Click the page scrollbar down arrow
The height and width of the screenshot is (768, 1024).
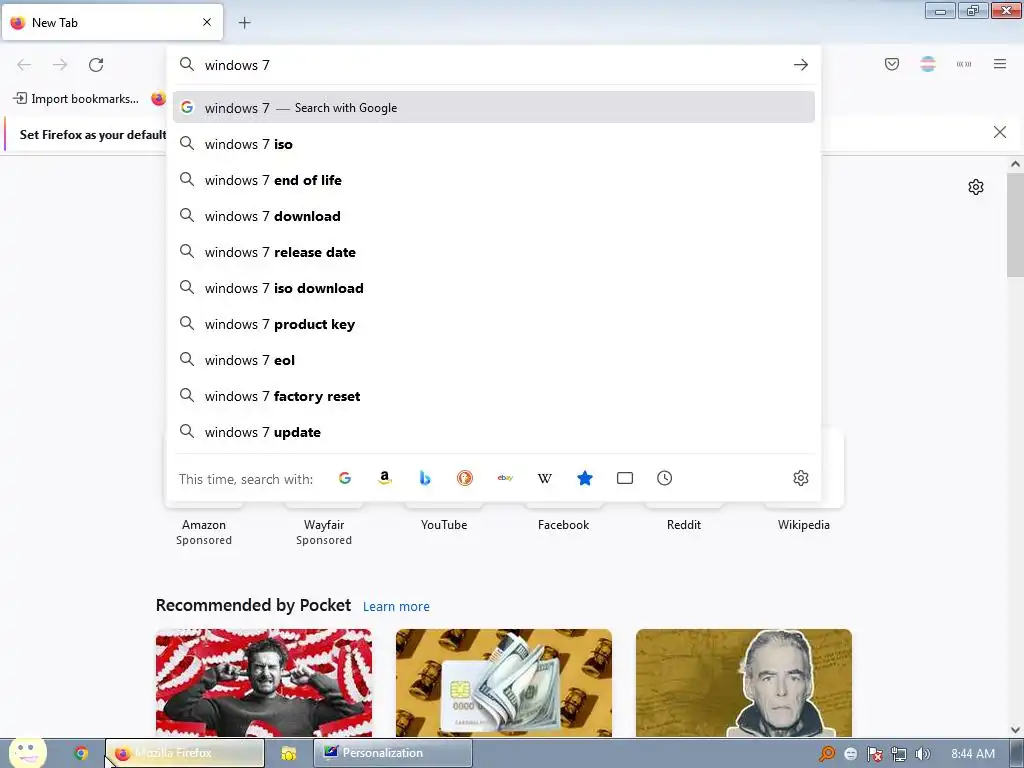[x=1015, y=730]
